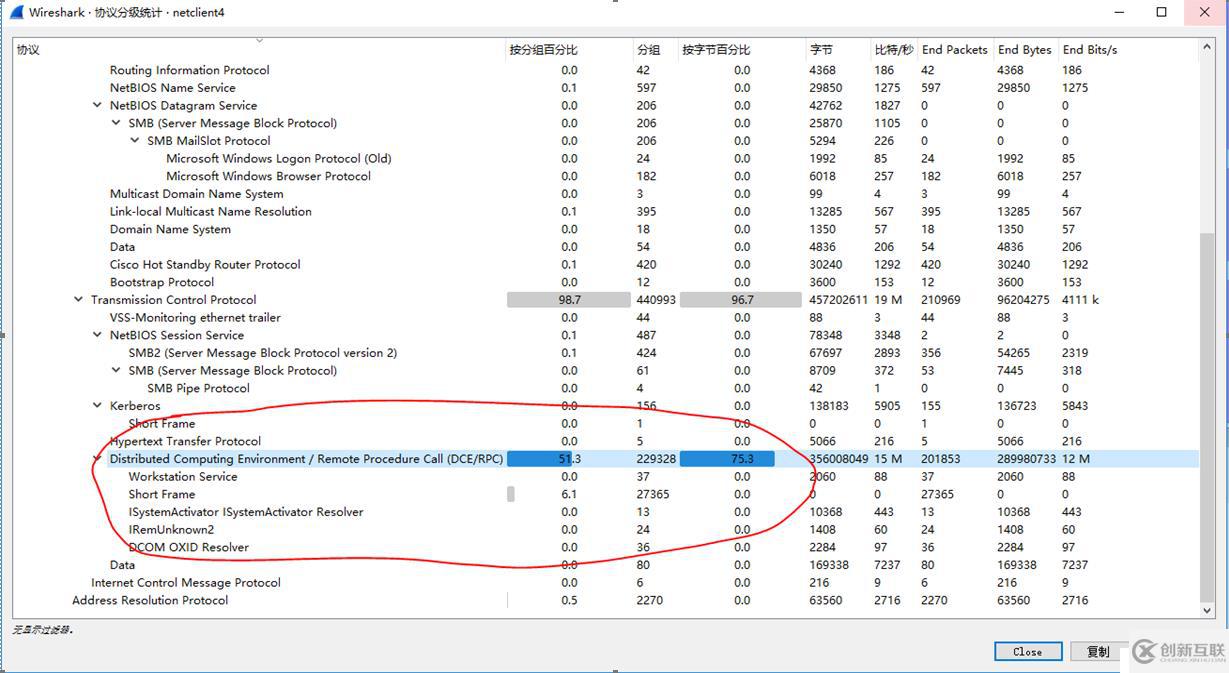Collapse the NetBIOS Datagram Service tree node
Viewport: 1229px width, 673px height.
tap(97, 105)
